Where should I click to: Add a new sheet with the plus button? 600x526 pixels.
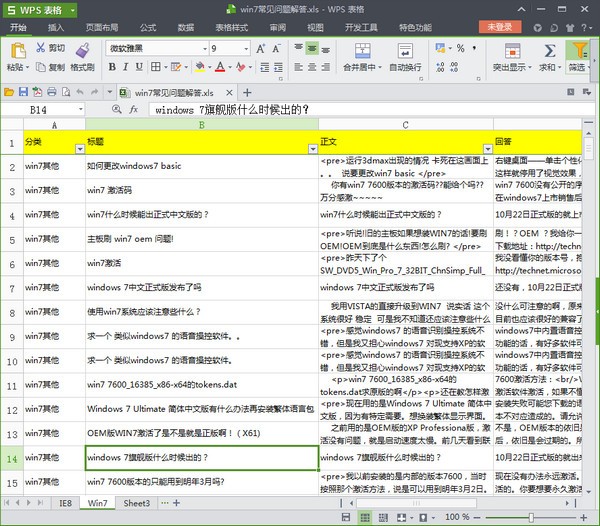click(x=176, y=503)
